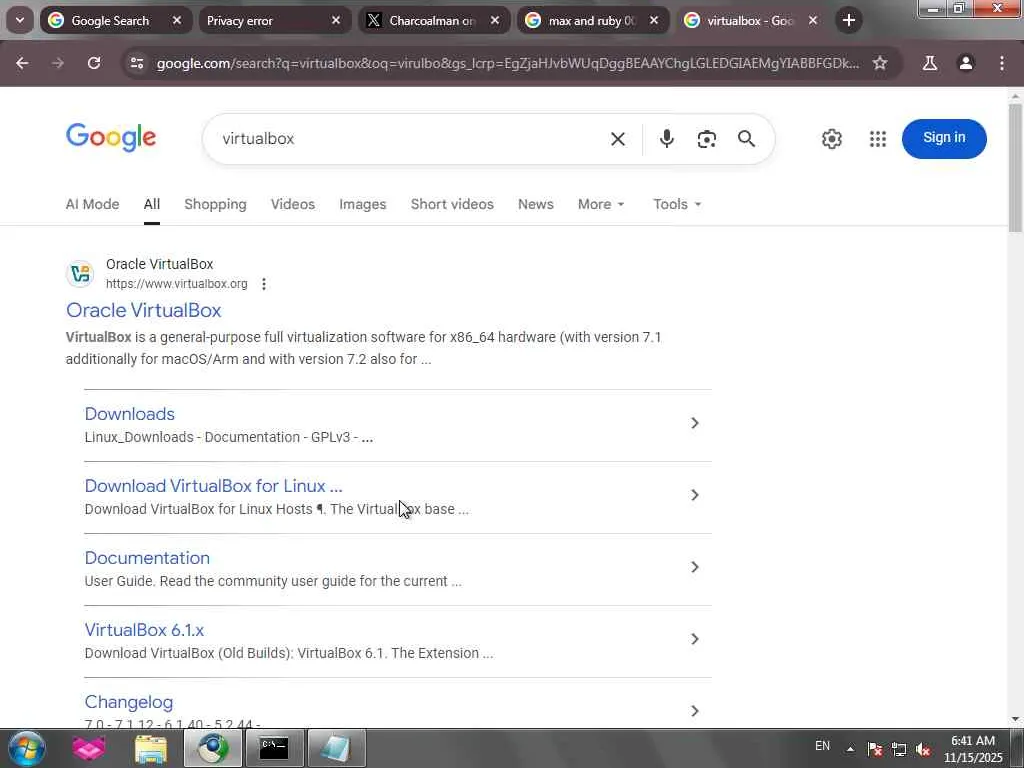Click the Google logo

point(111,137)
